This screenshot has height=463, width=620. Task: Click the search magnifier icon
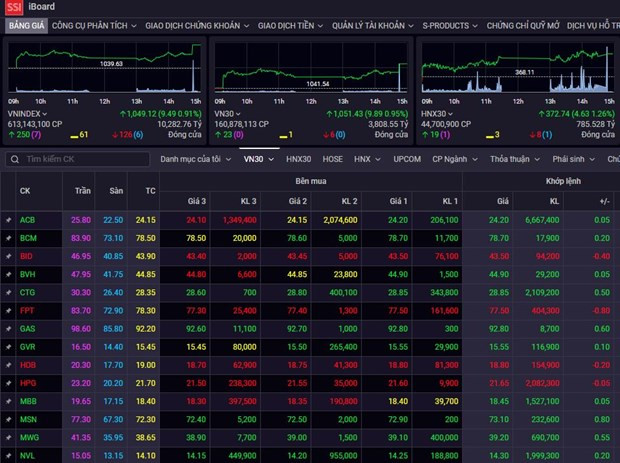(x=15, y=159)
